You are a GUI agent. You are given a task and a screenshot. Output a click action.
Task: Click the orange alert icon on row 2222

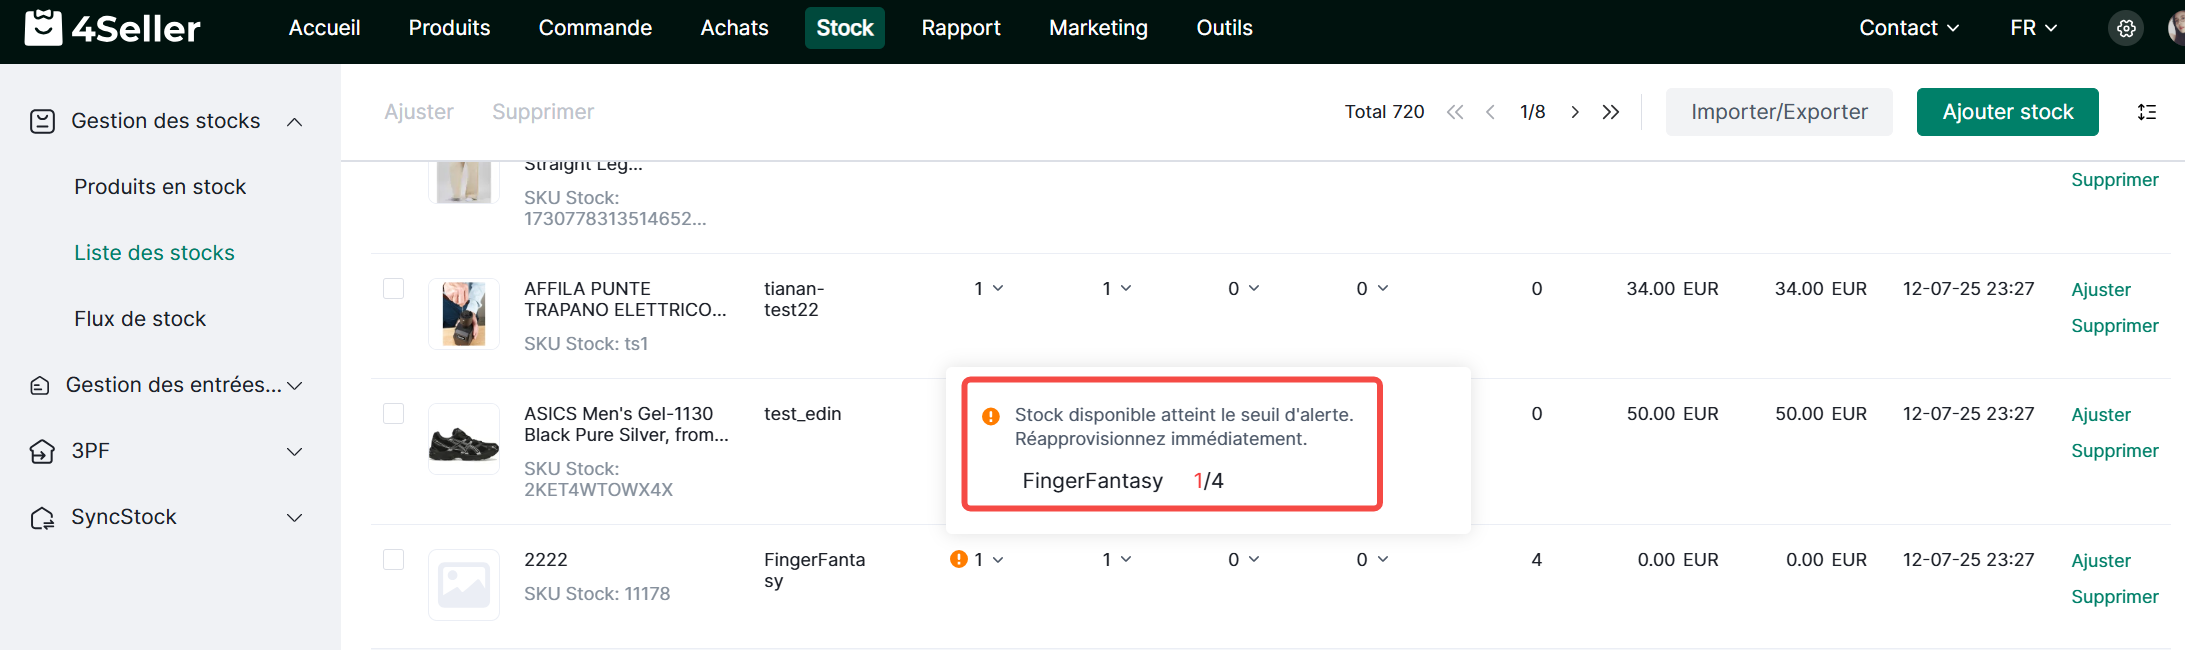pos(958,559)
